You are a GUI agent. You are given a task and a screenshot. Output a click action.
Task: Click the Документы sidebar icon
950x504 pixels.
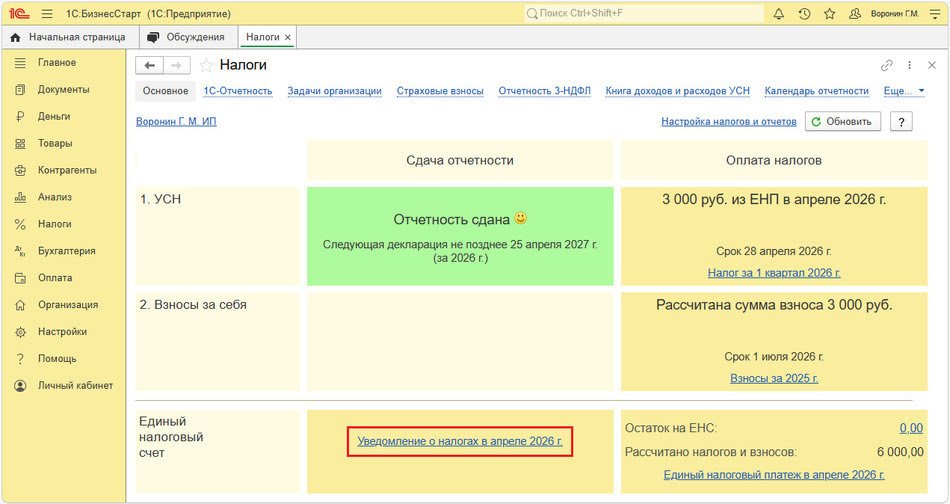coord(20,90)
